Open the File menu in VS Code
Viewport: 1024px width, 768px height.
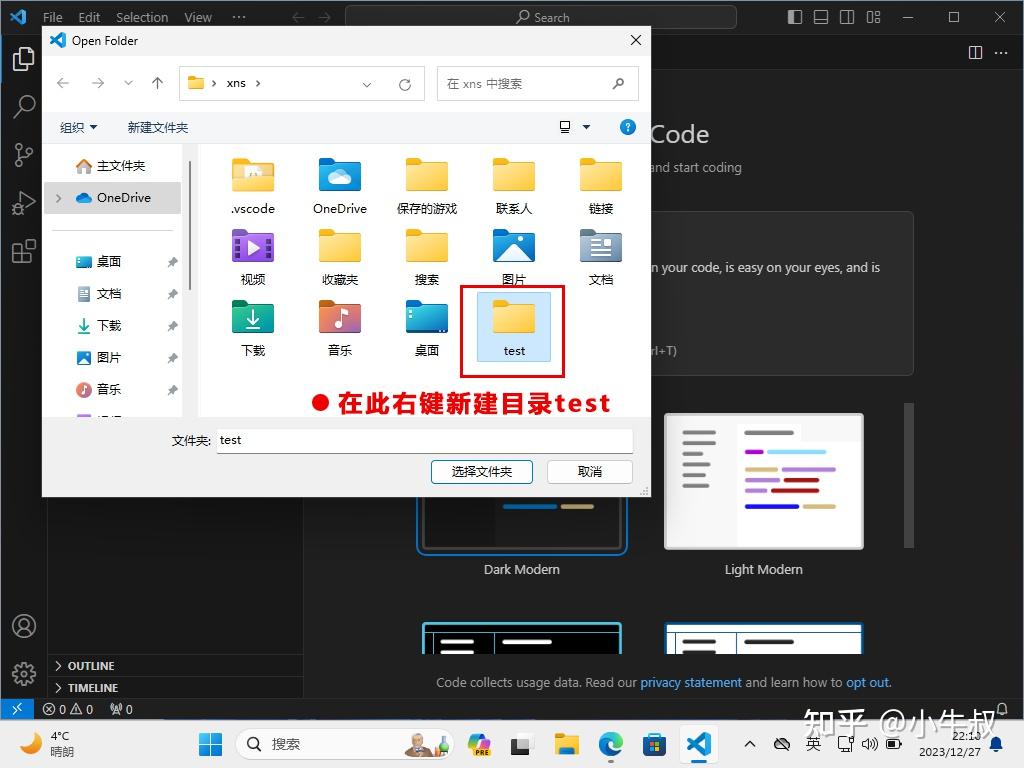(52, 17)
